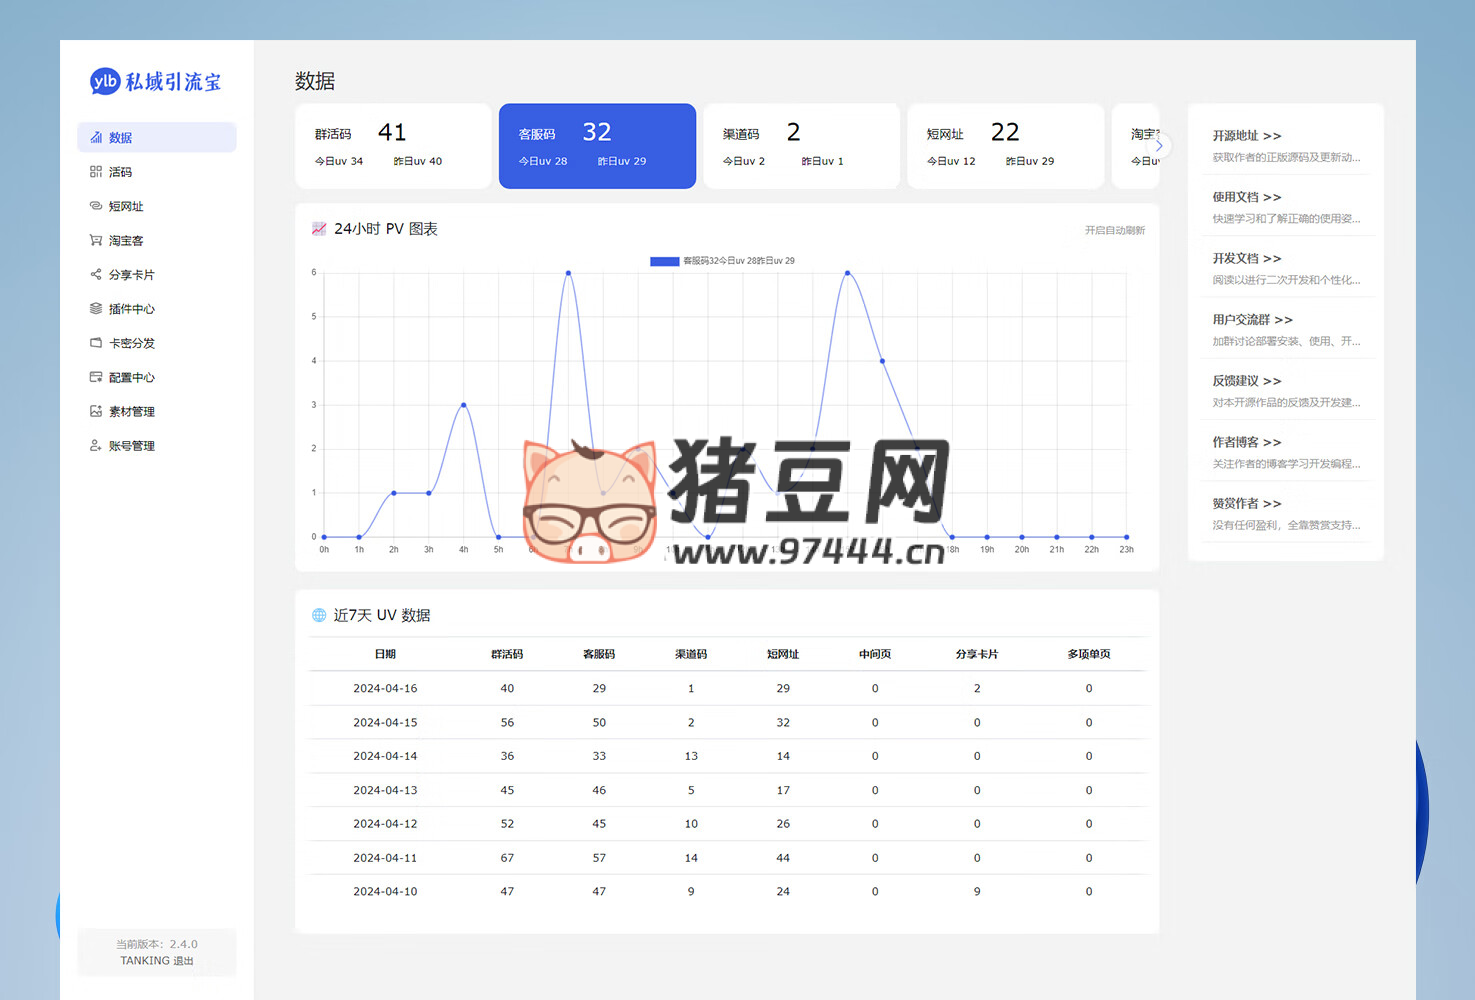The height and width of the screenshot is (1000, 1475).
Task: Open 插件中心 from the sidebar
Action: (x=157, y=308)
